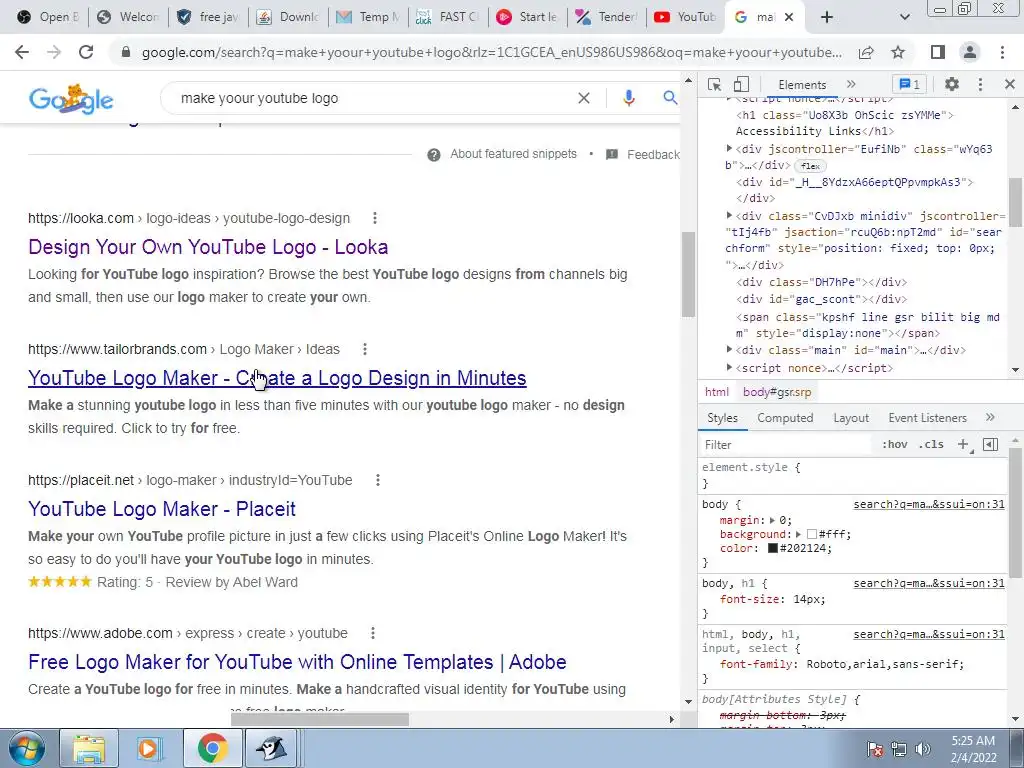Expand the div class main node

[x=729, y=350]
